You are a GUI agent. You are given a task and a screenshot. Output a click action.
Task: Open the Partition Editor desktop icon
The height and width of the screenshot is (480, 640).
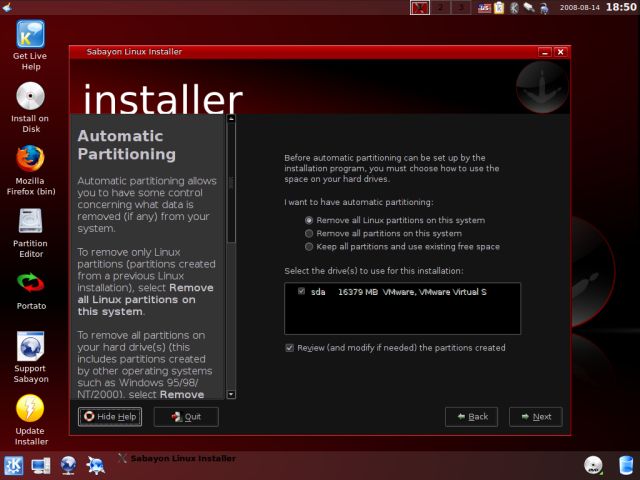pos(30,222)
